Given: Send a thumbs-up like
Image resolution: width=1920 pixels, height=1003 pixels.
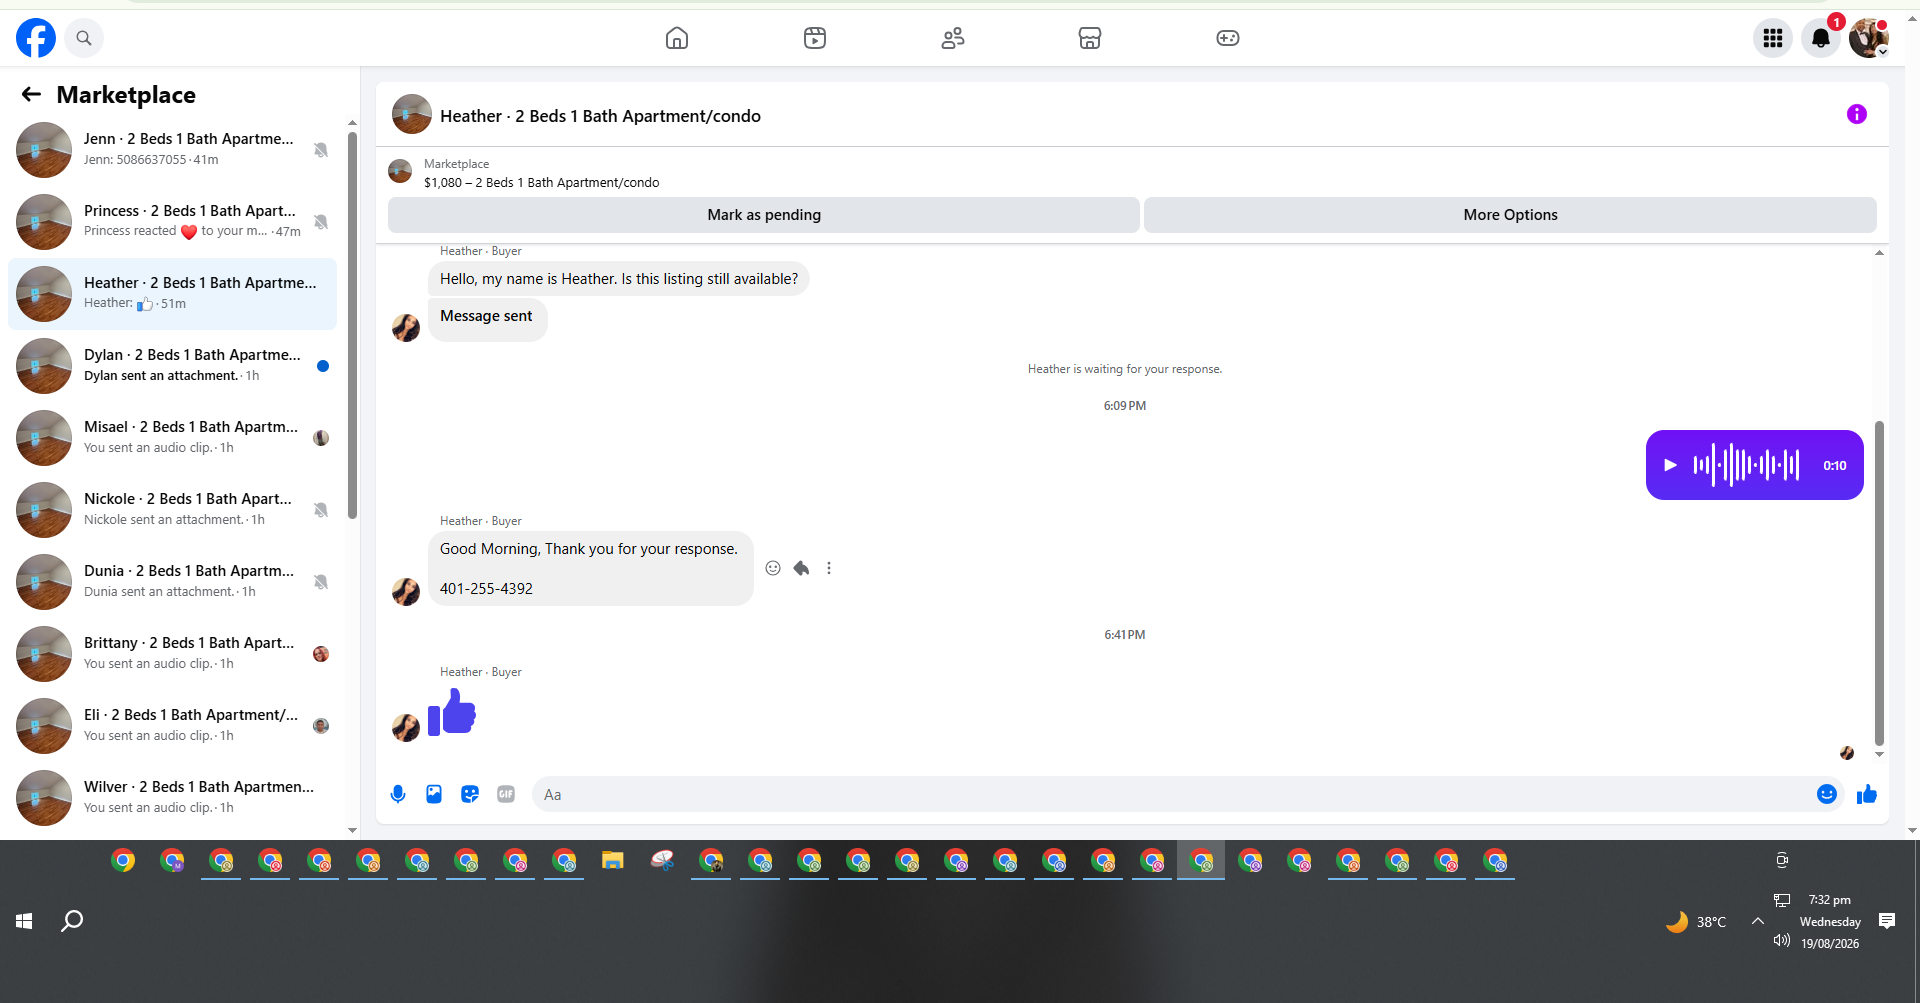Looking at the screenshot, I should [1867, 794].
